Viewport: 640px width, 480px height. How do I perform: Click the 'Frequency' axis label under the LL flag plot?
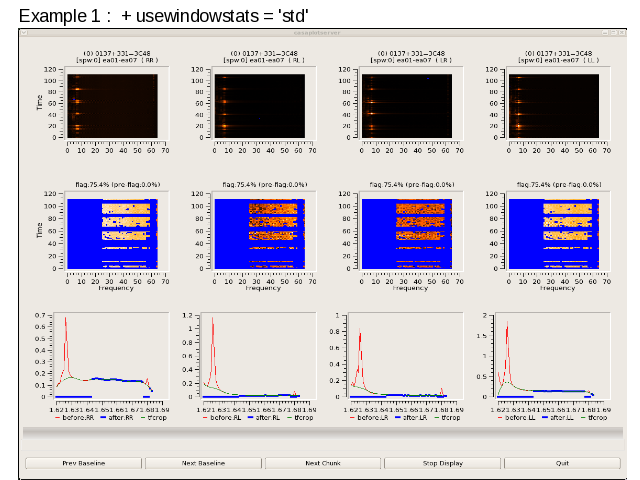point(557,288)
